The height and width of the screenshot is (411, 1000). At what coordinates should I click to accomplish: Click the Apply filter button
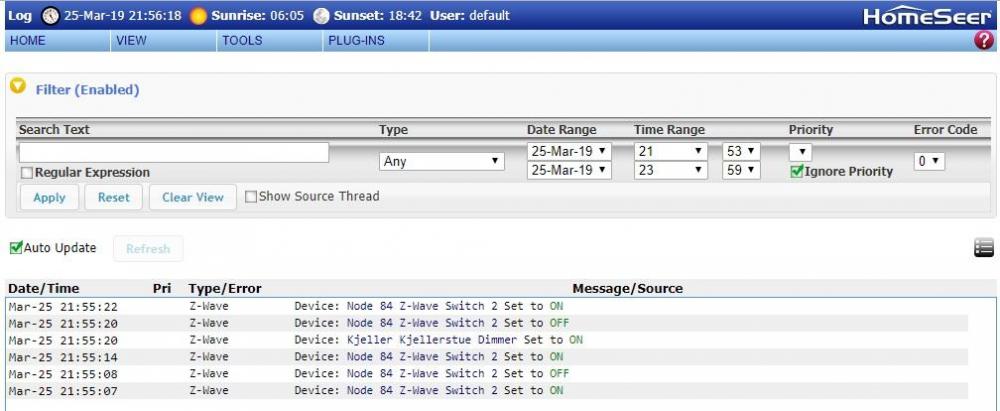49,197
